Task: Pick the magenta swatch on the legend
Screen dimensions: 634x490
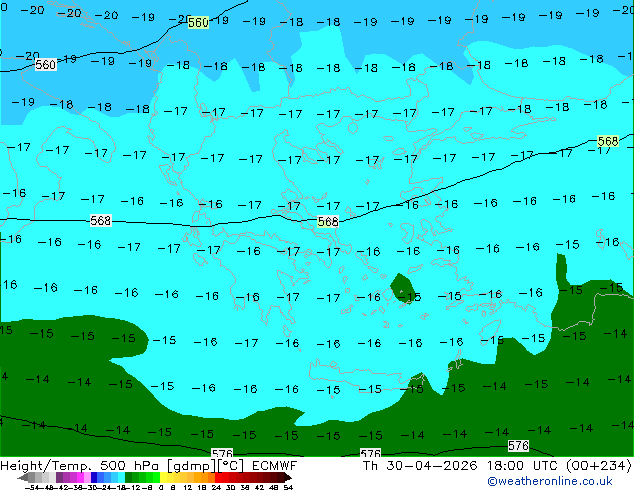Action: 80,478
